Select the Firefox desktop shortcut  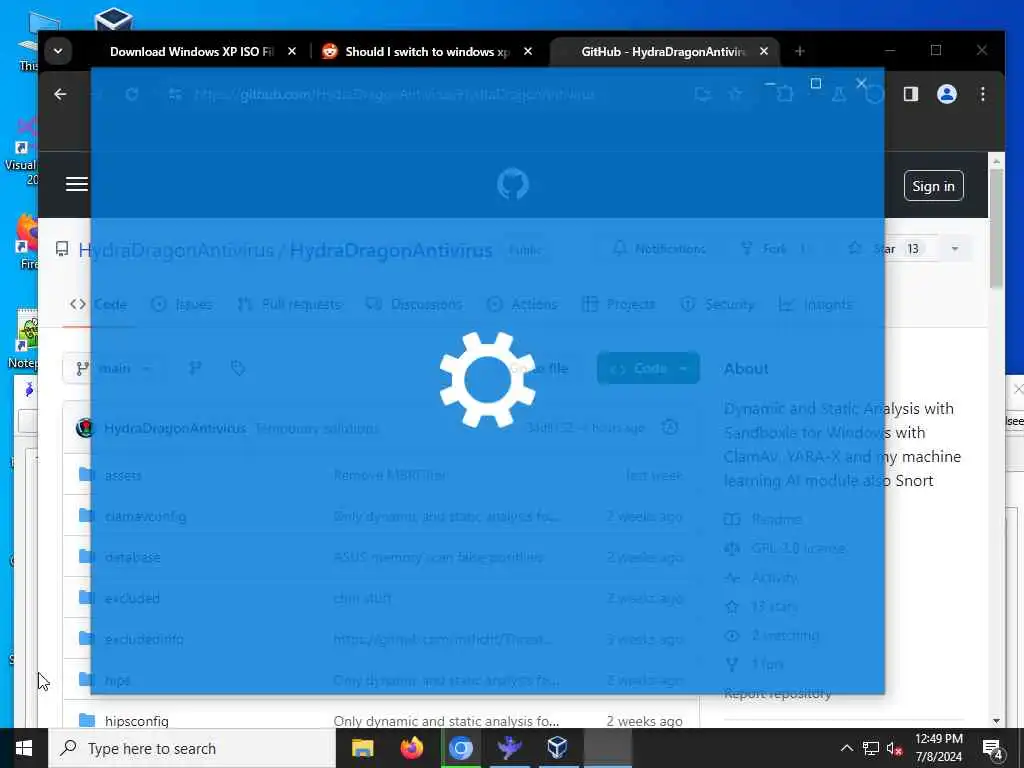[x=27, y=240]
